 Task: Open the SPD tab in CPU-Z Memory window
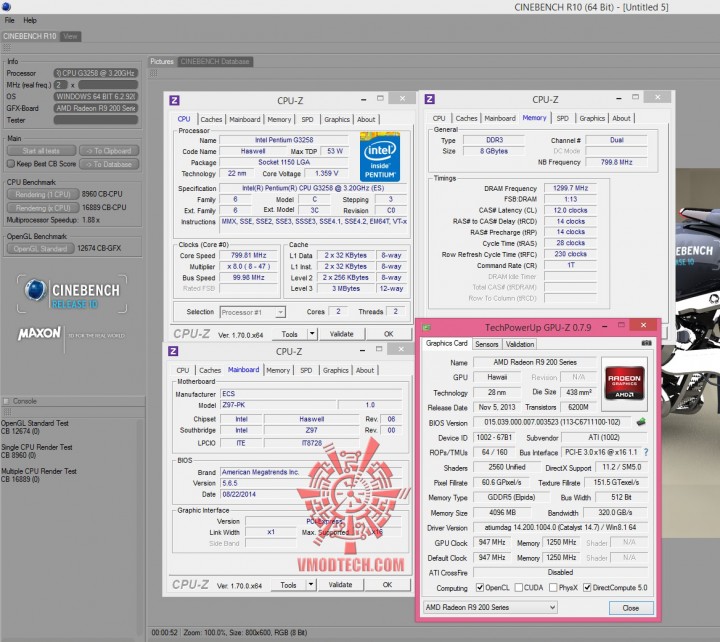[562, 118]
